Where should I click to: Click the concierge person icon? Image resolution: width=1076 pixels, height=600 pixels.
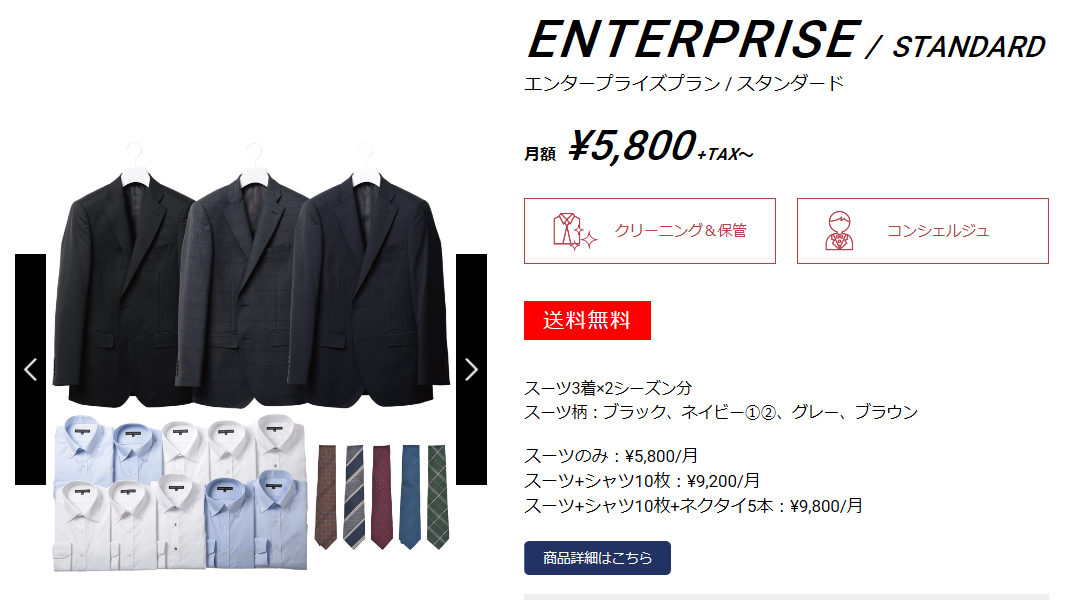click(839, 231)
